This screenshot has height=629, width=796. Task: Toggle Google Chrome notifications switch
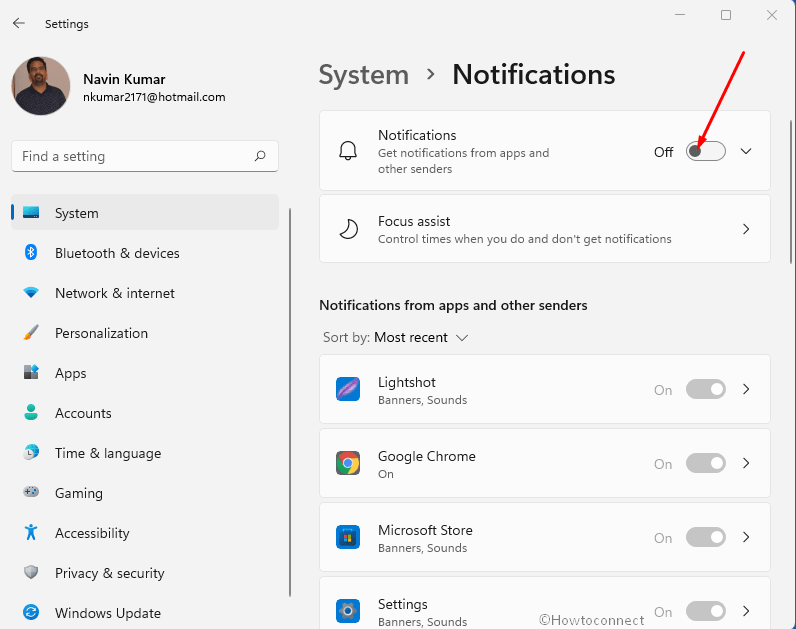pos(706,463)
